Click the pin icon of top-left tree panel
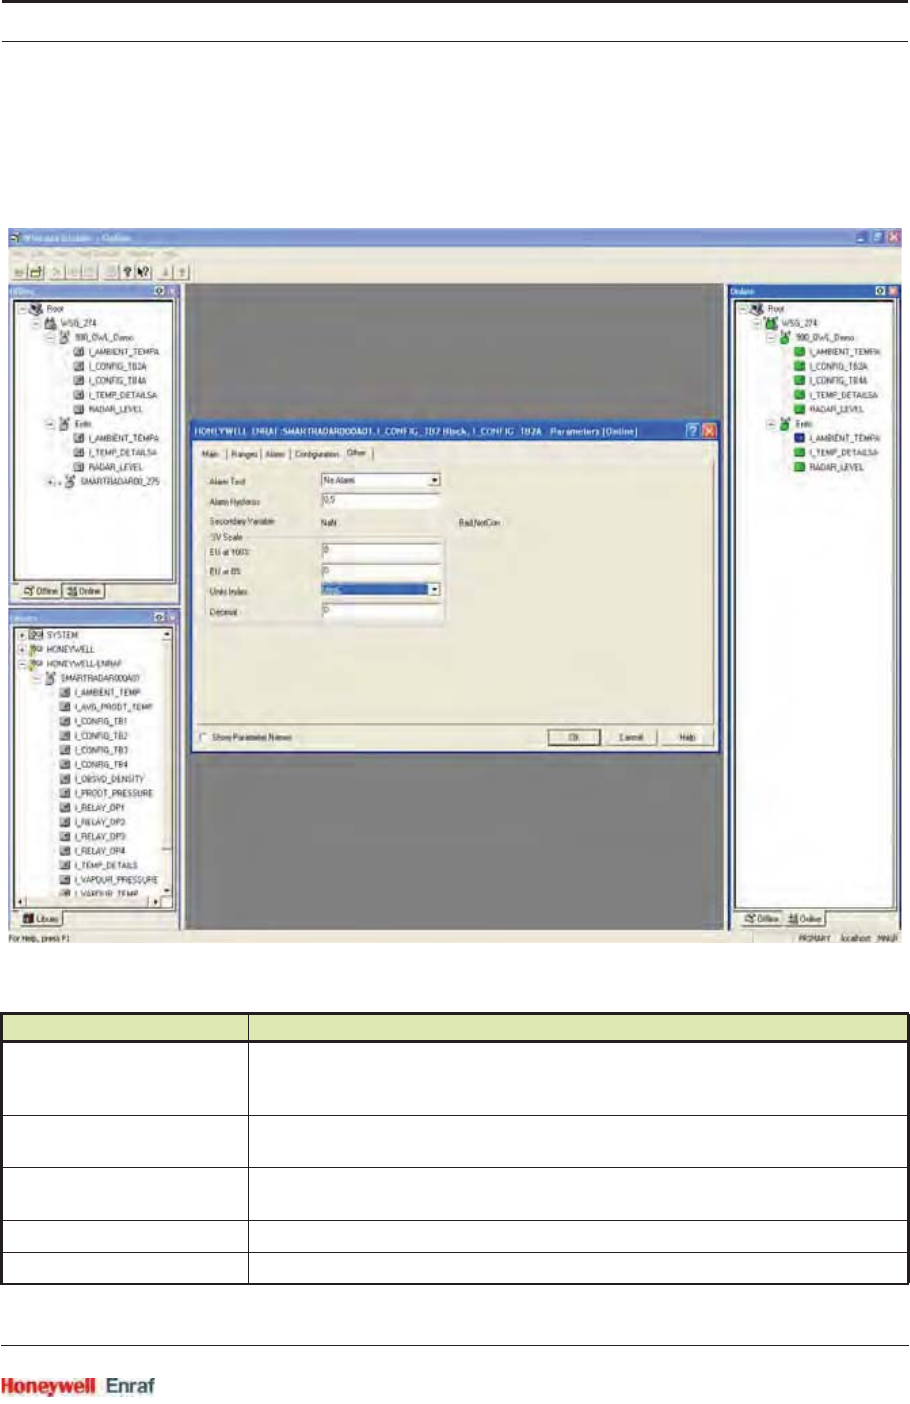This screenshot has height=1404, width=910. tap(160, 291)
